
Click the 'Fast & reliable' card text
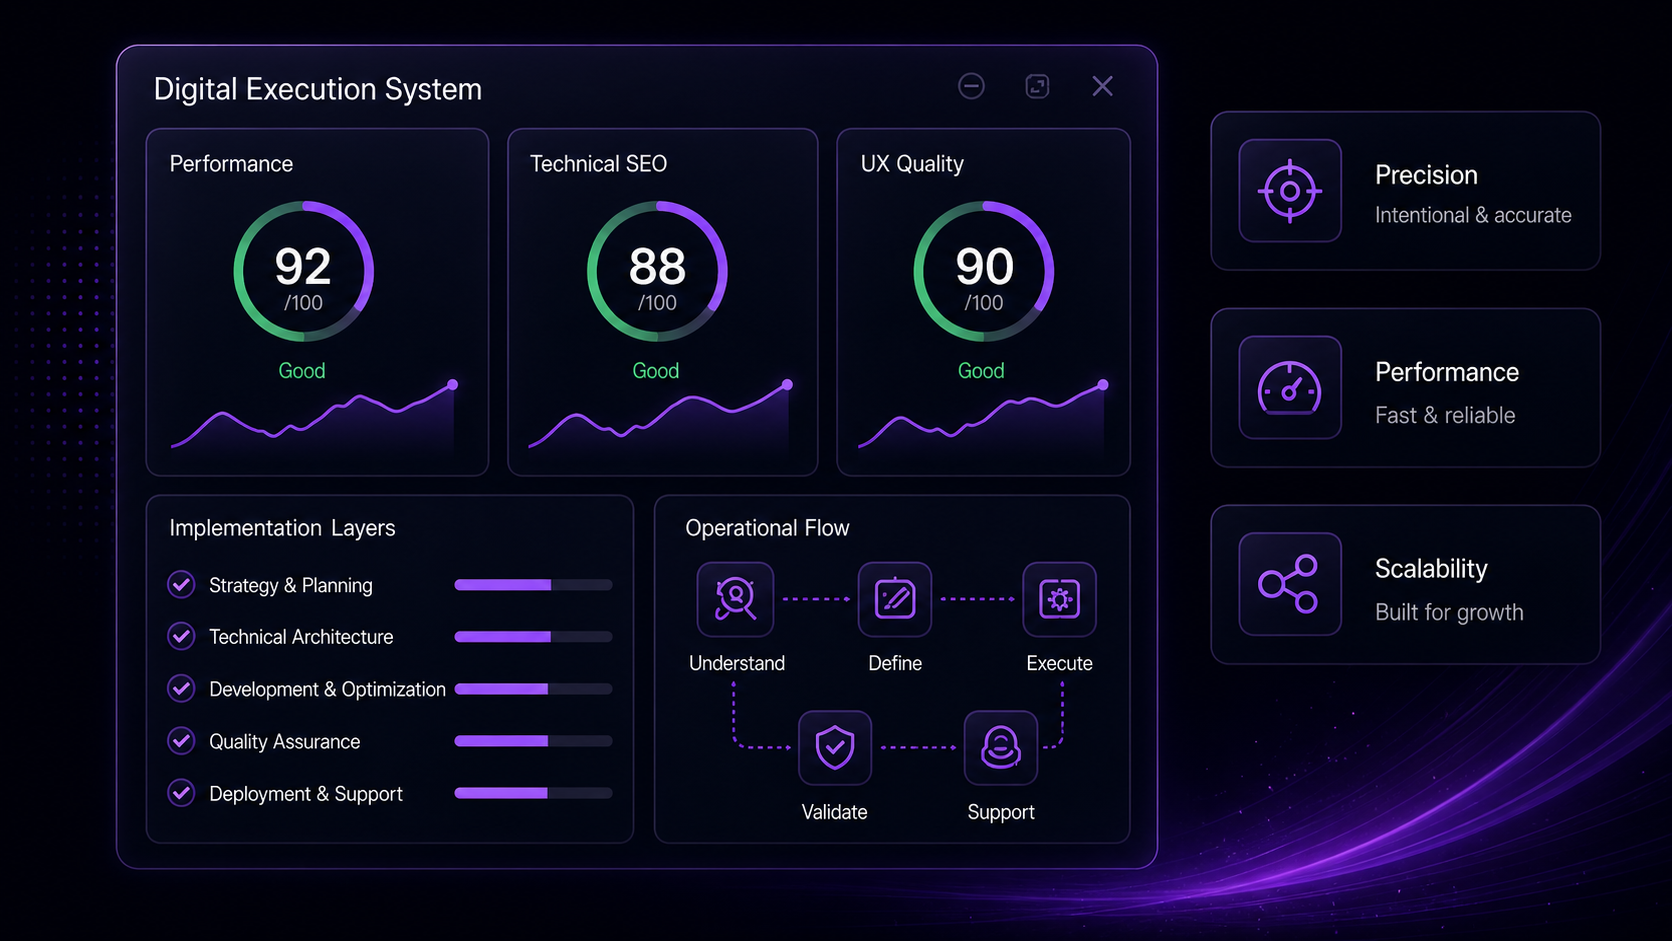pos(1445,415)
